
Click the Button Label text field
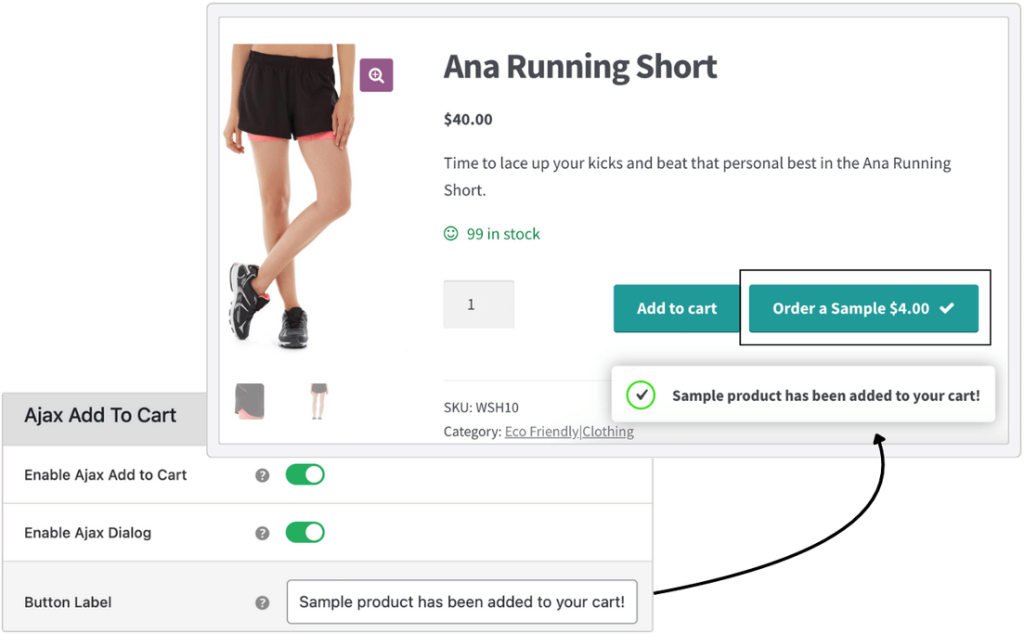[462, 602]
